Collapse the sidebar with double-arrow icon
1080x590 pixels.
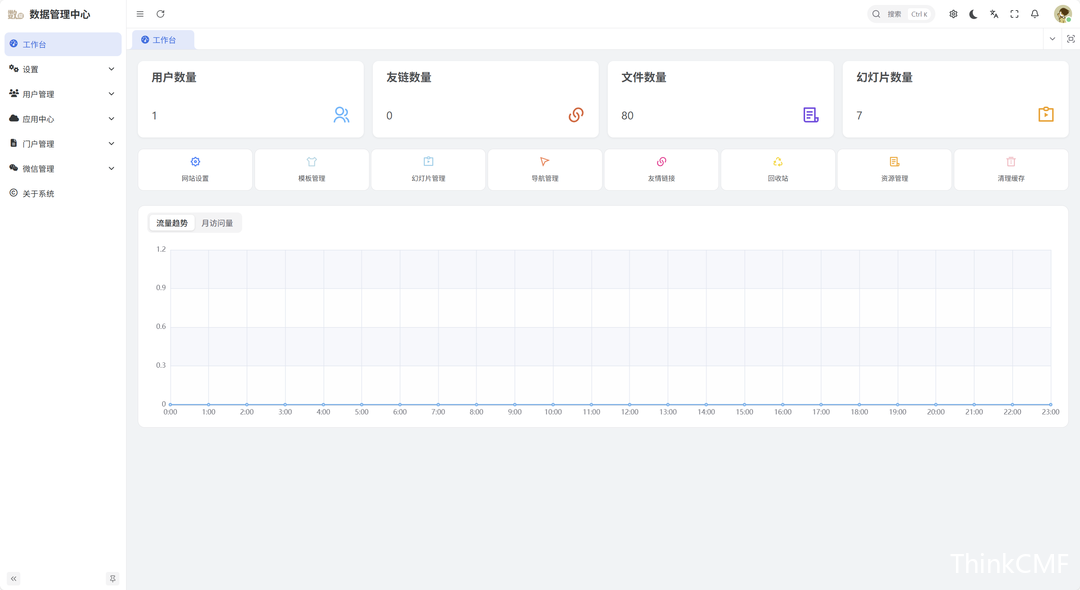pos(14,579)
